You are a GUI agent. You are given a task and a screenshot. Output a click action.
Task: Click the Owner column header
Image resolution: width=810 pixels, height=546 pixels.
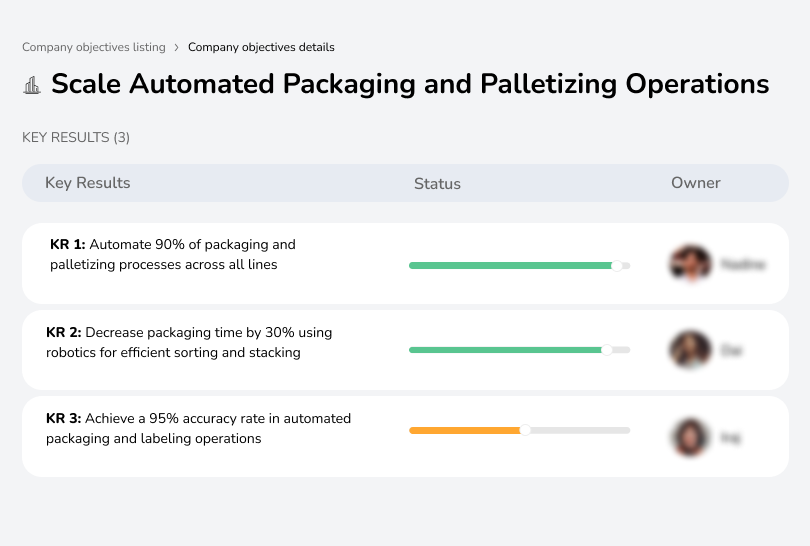[x=695, y=183]
